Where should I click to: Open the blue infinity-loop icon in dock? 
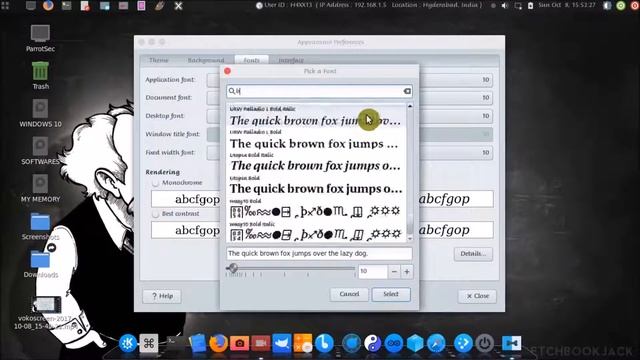coord(393,343)
